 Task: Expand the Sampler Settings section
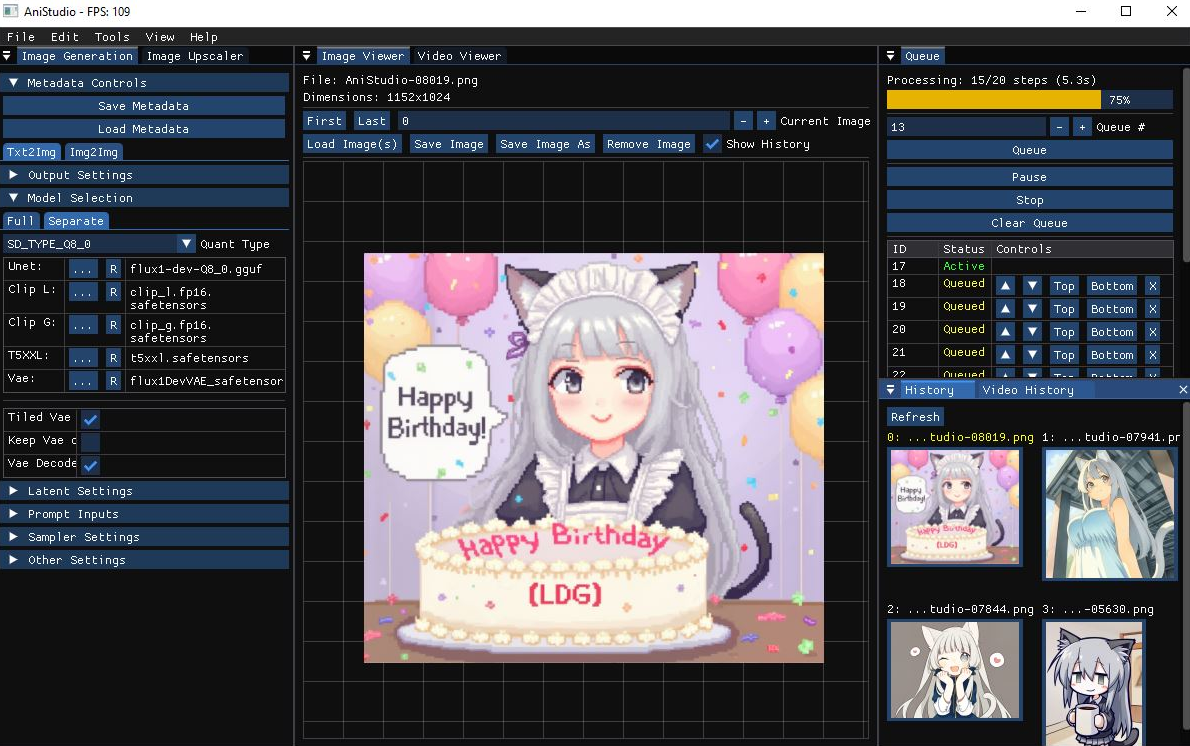(145, 537)
